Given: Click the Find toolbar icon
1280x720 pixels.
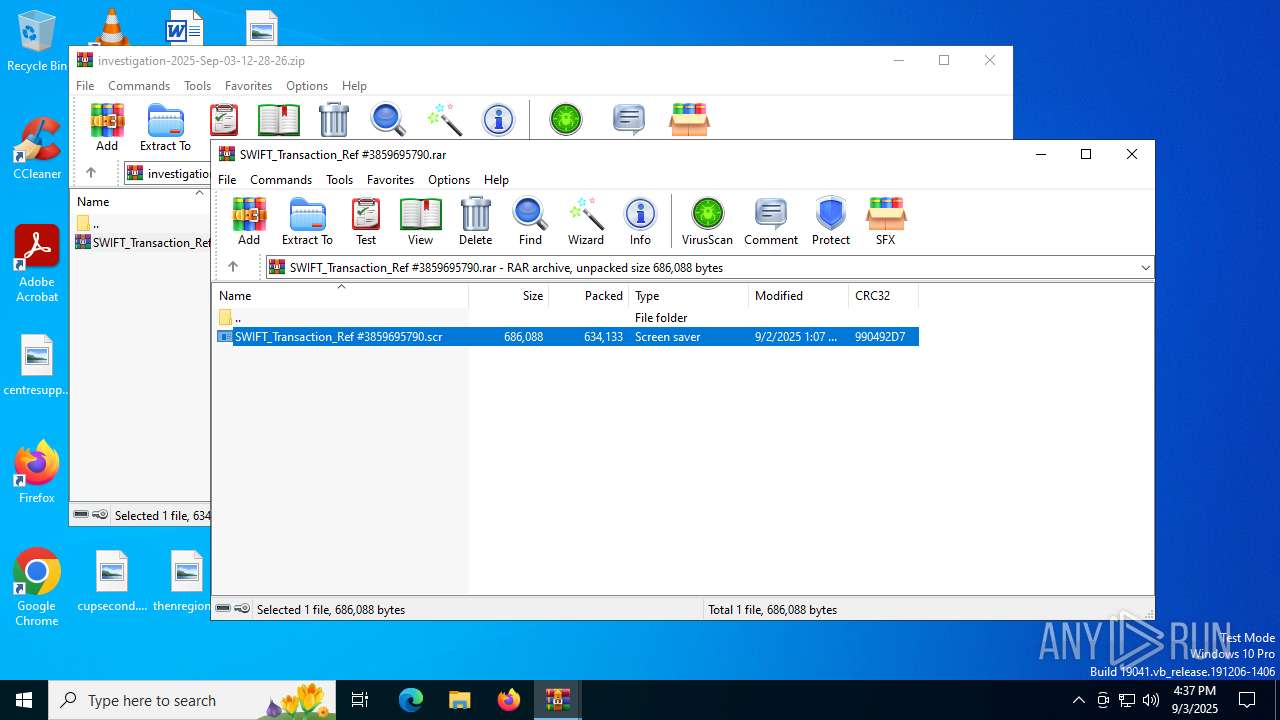Looking at the screenshot, I should (x=530, y=221).
